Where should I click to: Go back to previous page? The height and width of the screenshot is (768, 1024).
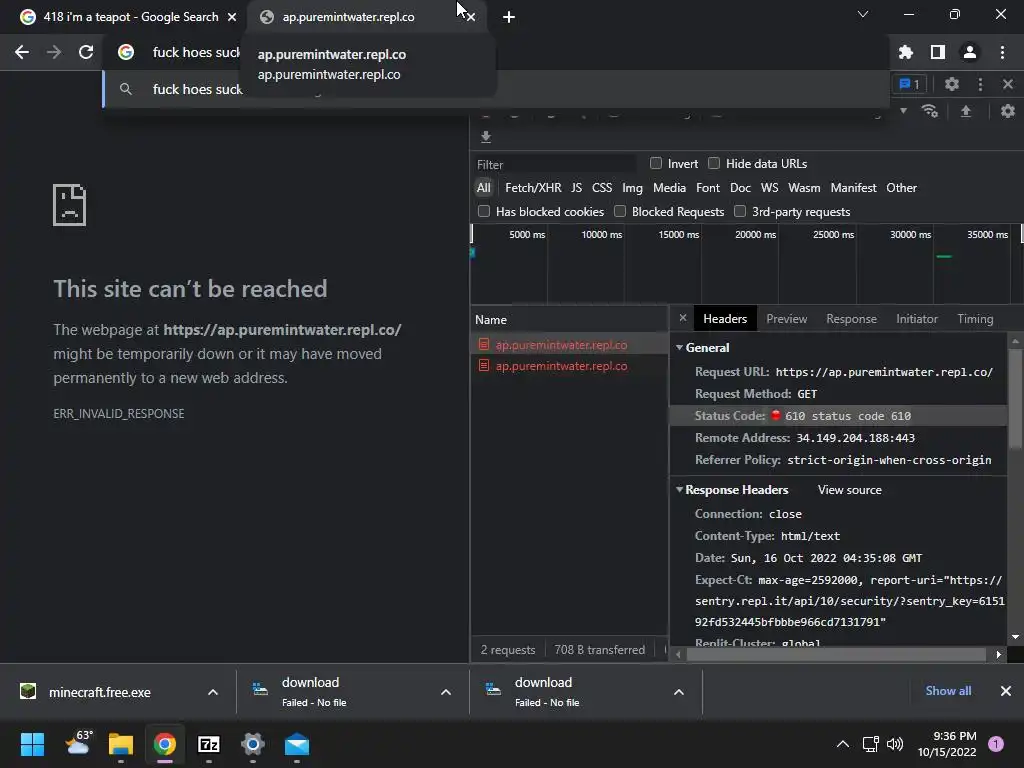pos(22,52)
